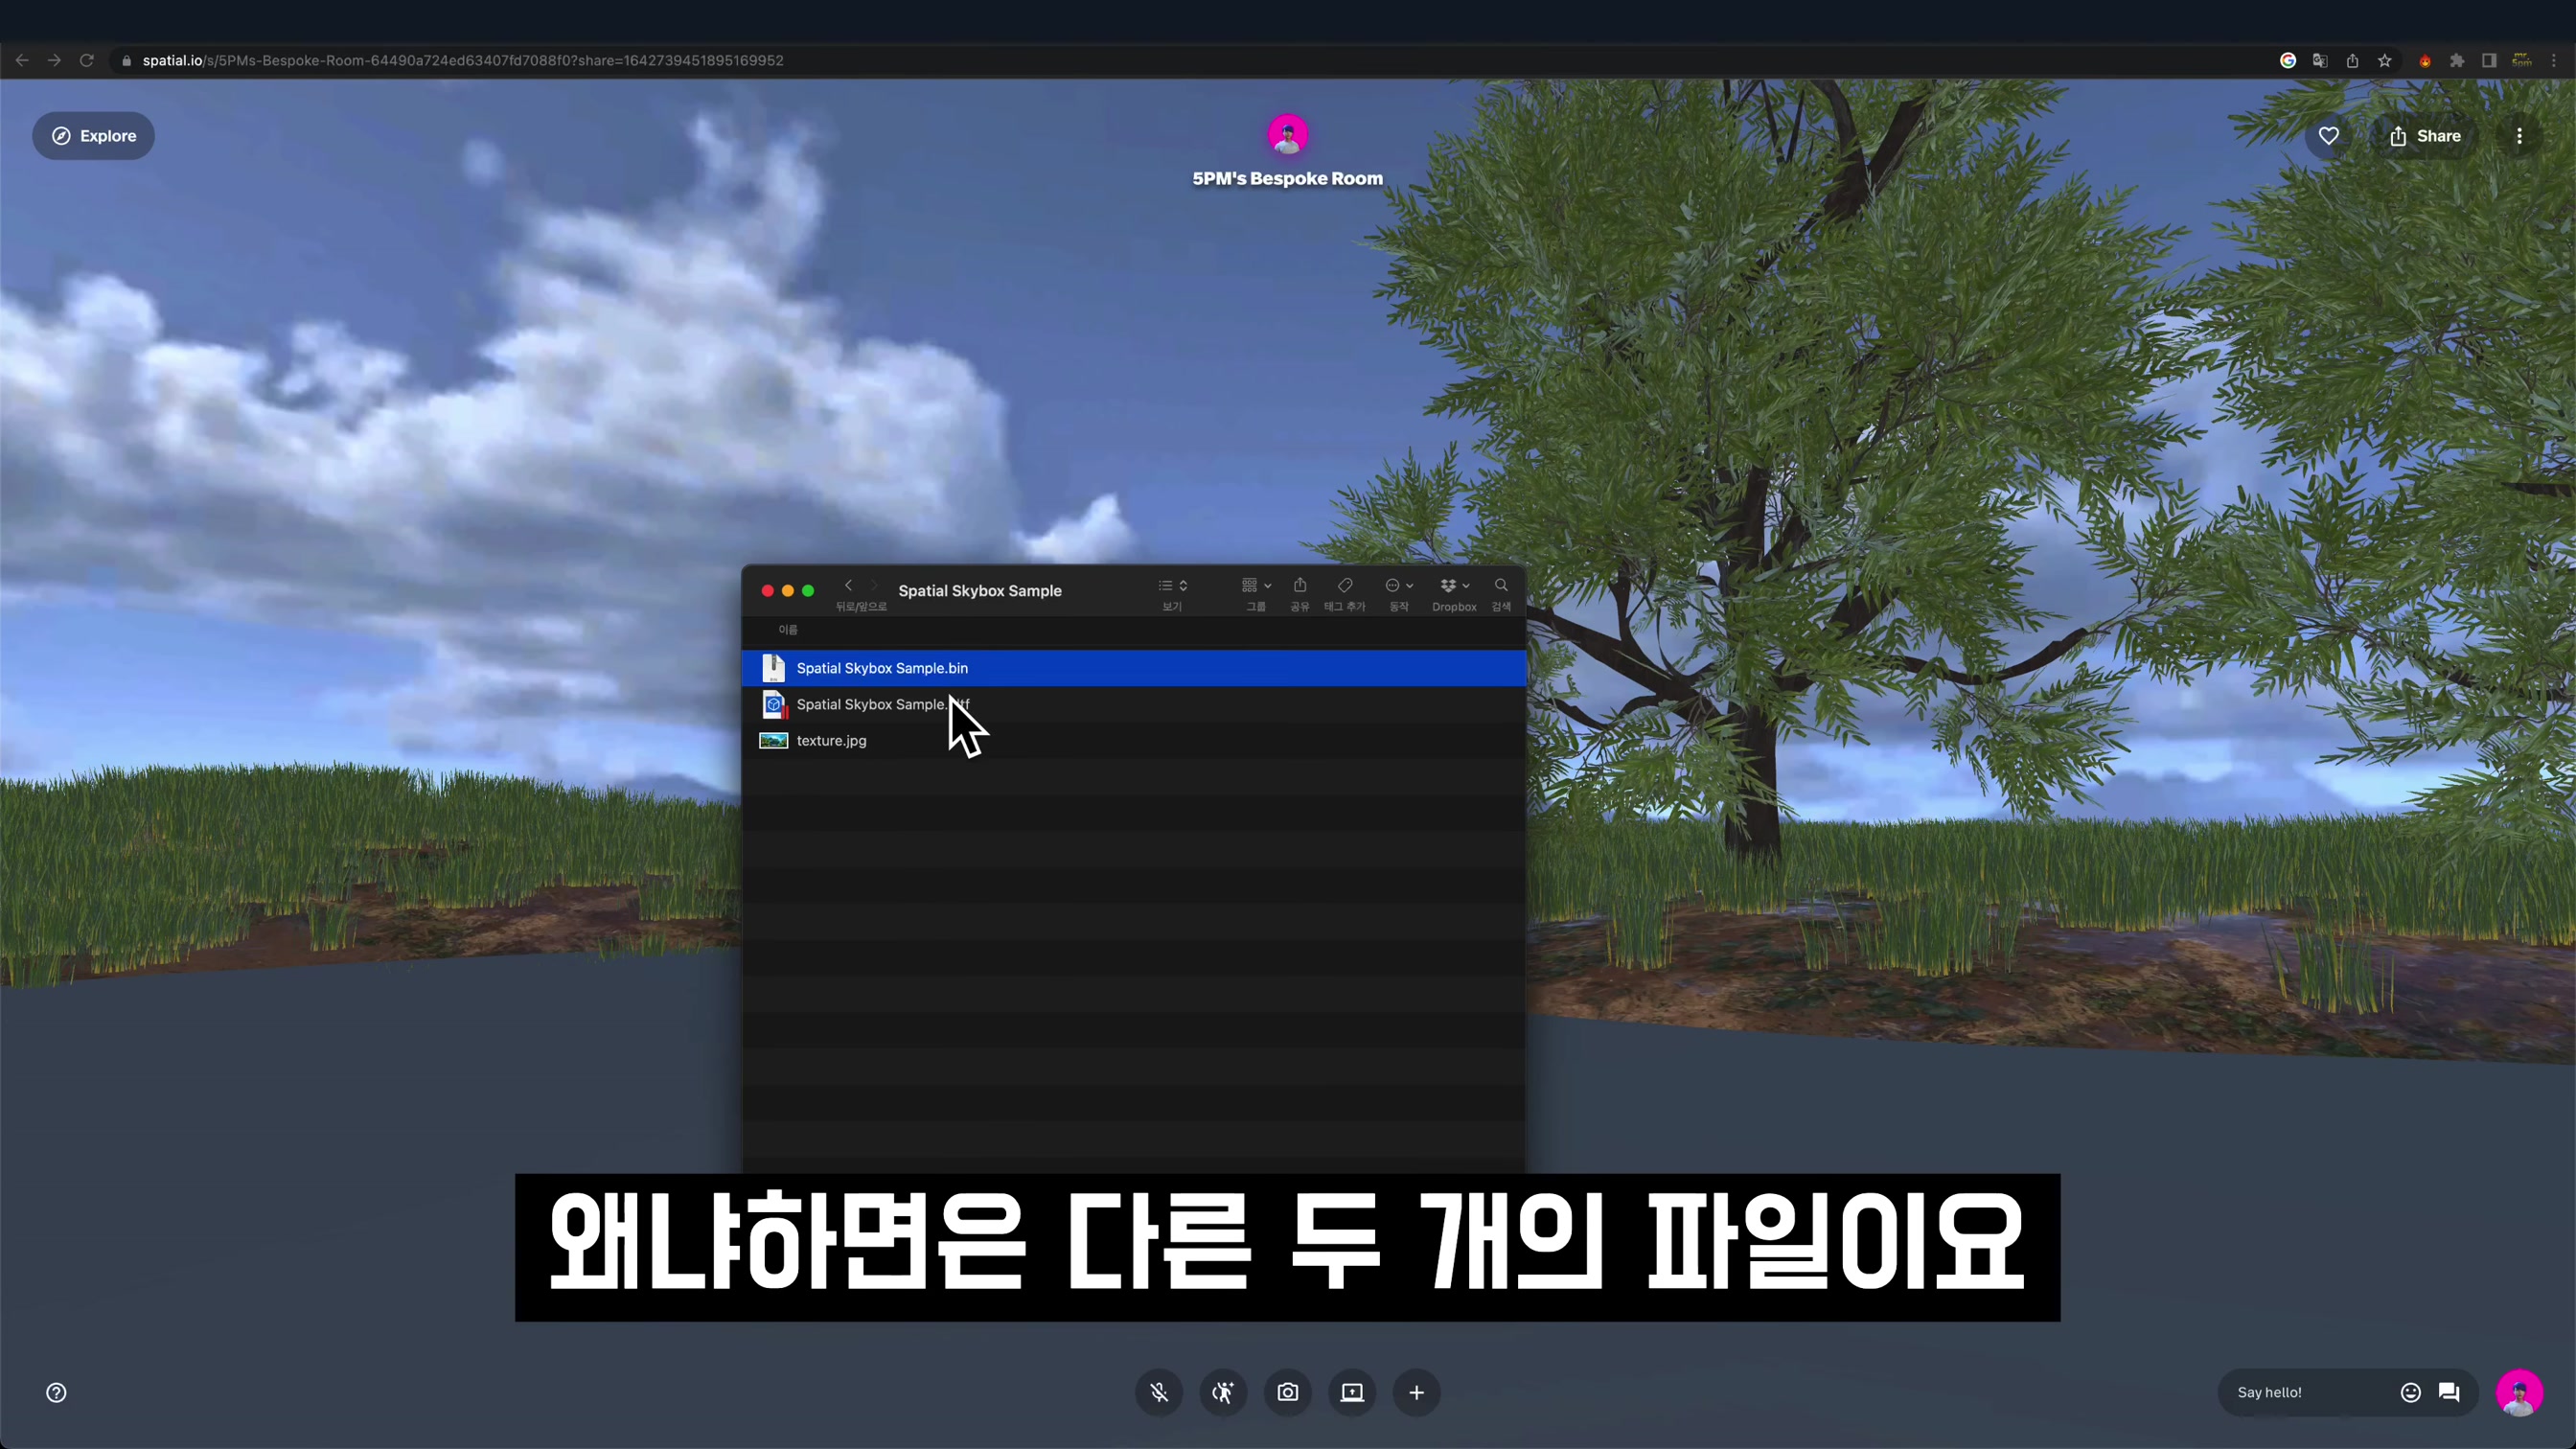
Task: Go forward in the browser
Action: [54, 60]
